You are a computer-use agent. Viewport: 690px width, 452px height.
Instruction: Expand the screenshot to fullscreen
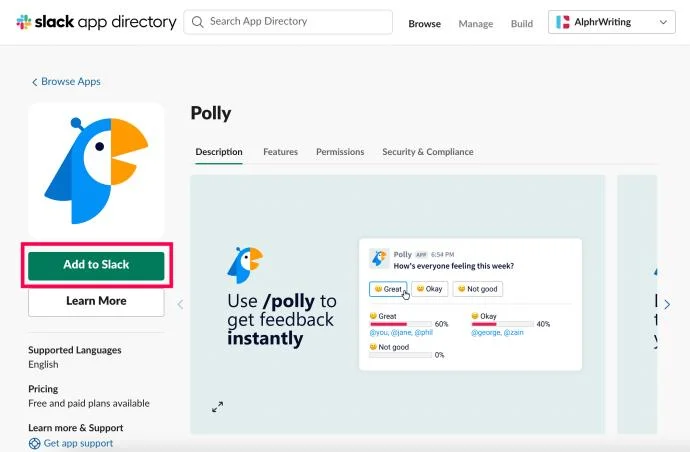(217, 407)
